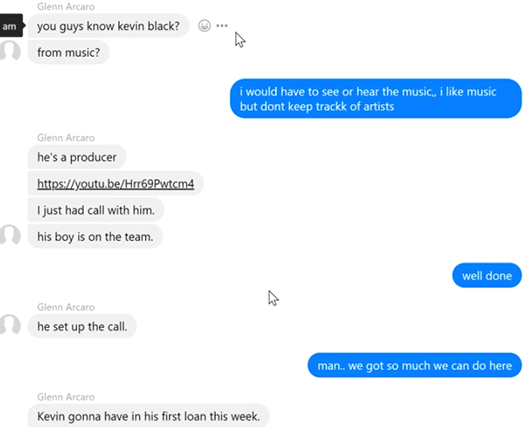Select the black 'am' timestamp tooltip
Screen dimensions: 525x427
pos(11,26)
